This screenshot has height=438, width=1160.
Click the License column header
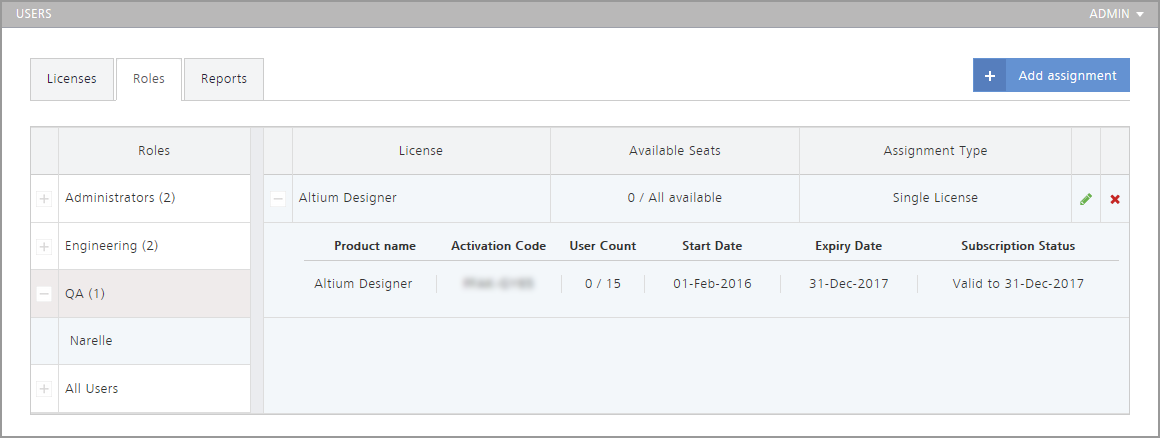(x=420, y=151)
